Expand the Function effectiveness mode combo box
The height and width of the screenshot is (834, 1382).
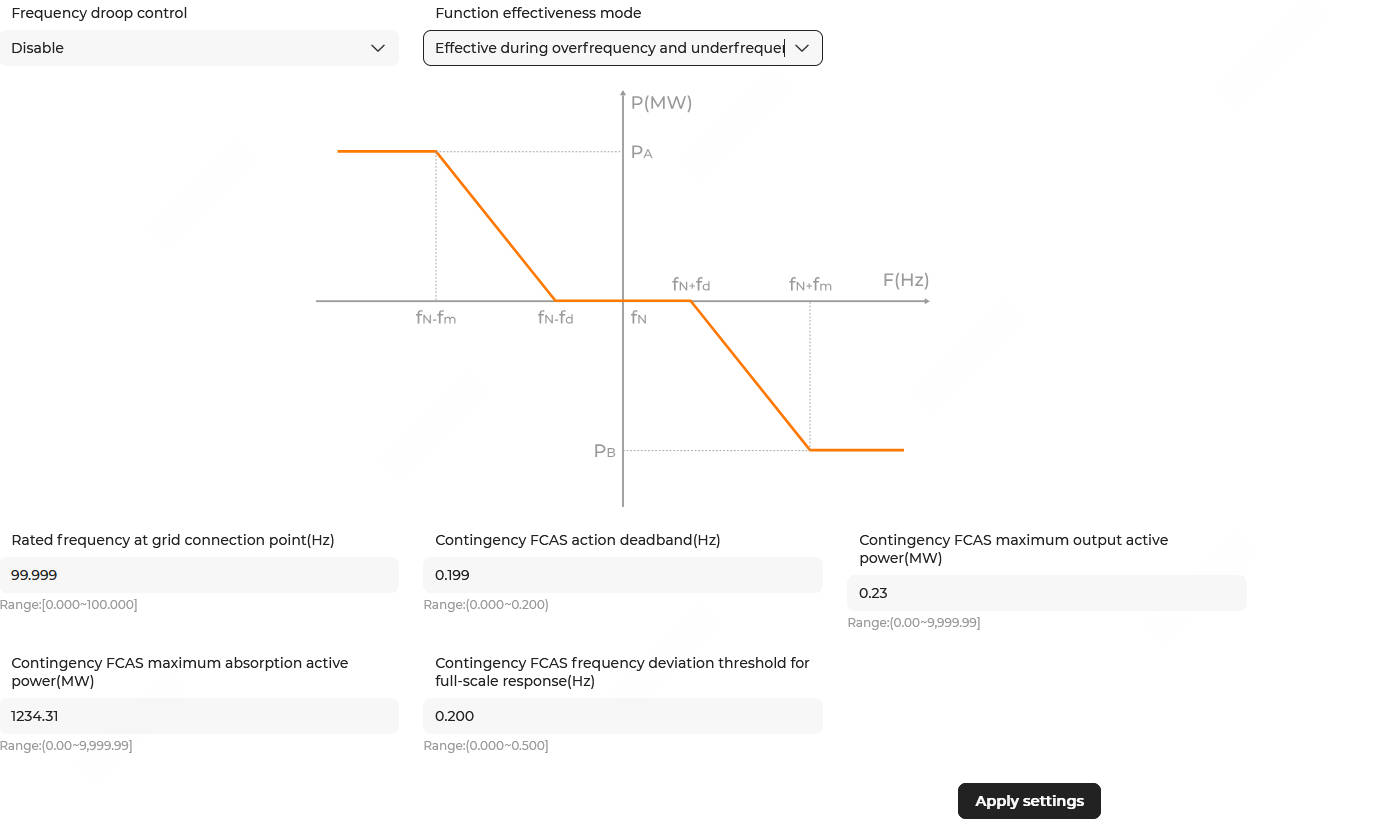[610, 48]
